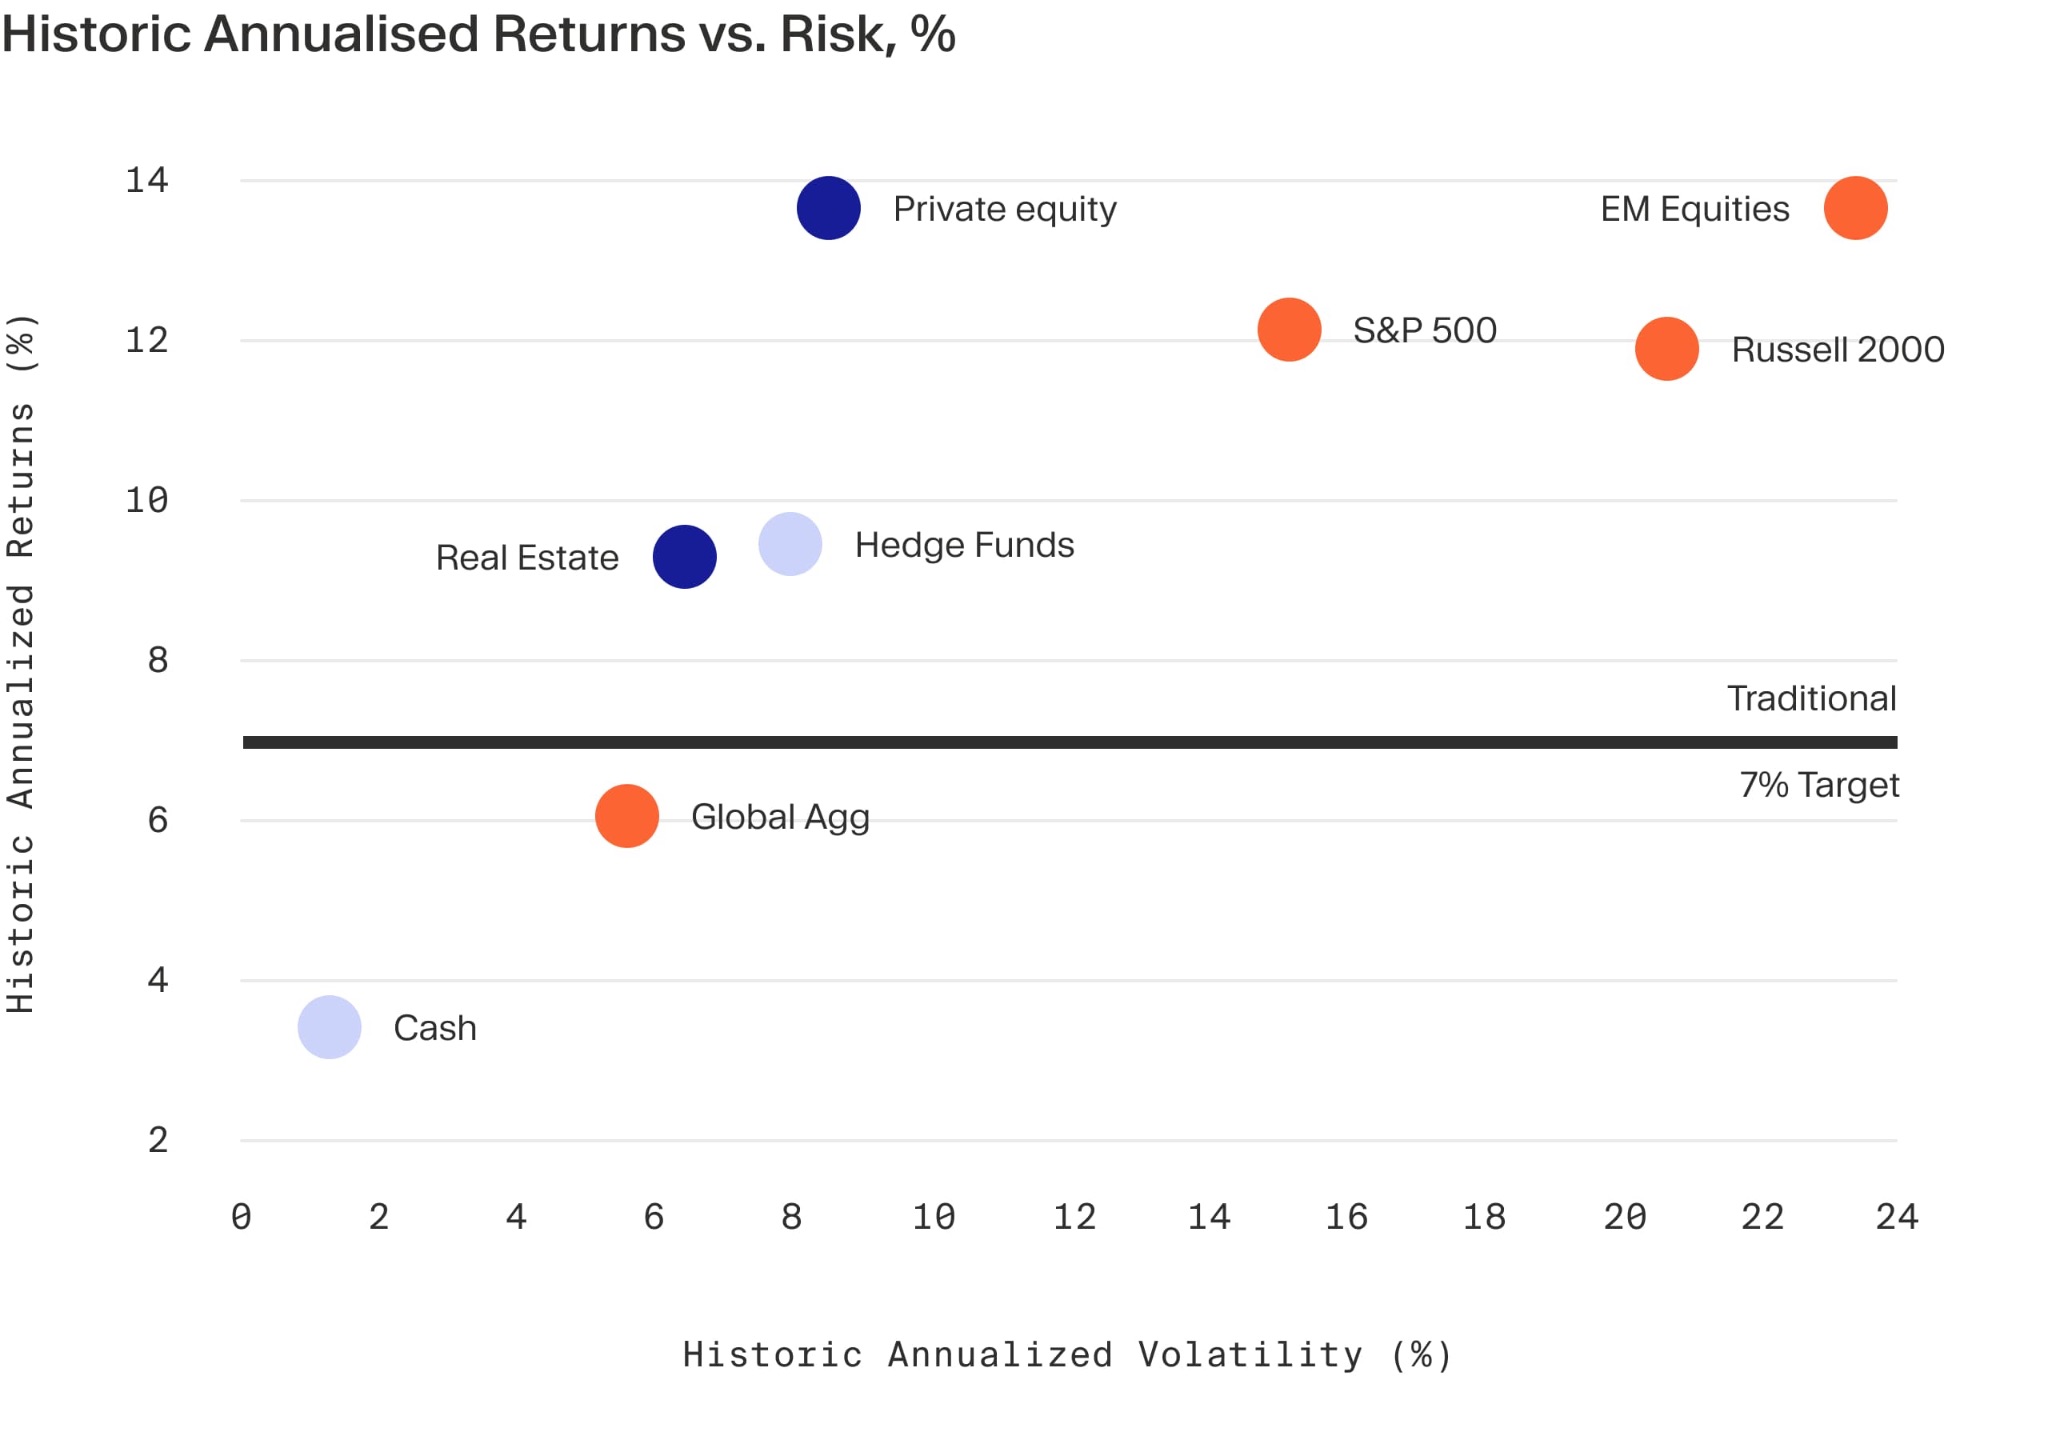This screenshot has width=2048, height=1430.
Task: Click the chart title 'Historic Annualised Returns vs. Risk'
Action: coord(478,34)
